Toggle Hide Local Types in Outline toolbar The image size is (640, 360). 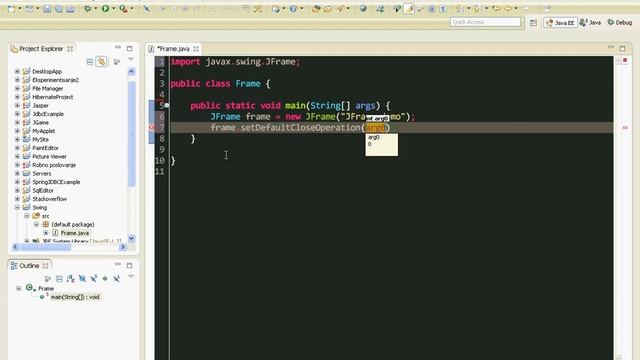(116, 278)
